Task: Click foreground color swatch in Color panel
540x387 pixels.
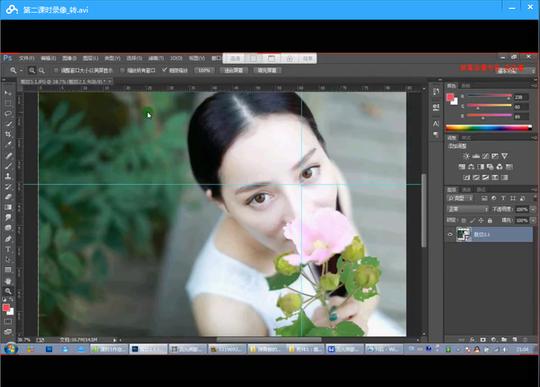Action: click(450, 97)
